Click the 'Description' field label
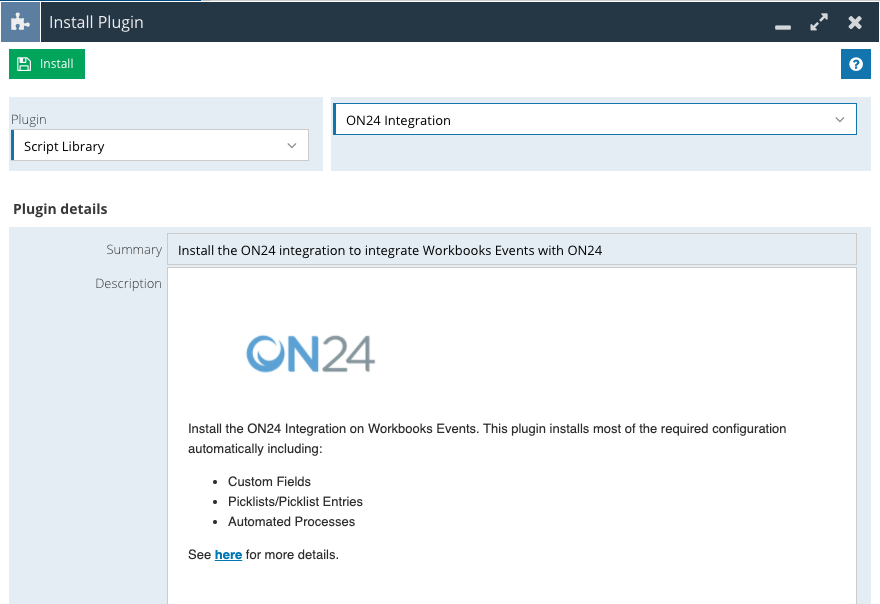The width and height of the screenshot is (880, 604). tap(128, 283)
